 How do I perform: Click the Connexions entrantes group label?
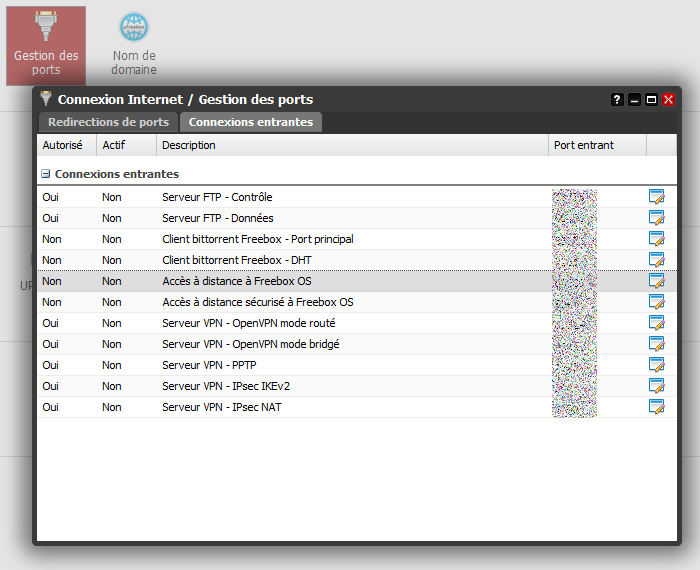point(117,174)
